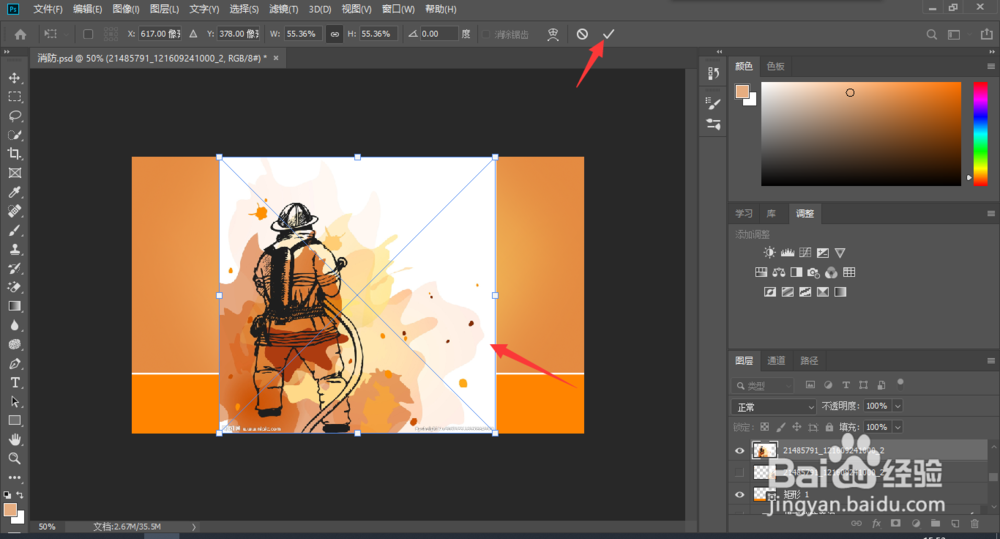Cancel the transform with the circle-slash icon
The height and width of the screenshot is (539, 1000).
[582, 34]
